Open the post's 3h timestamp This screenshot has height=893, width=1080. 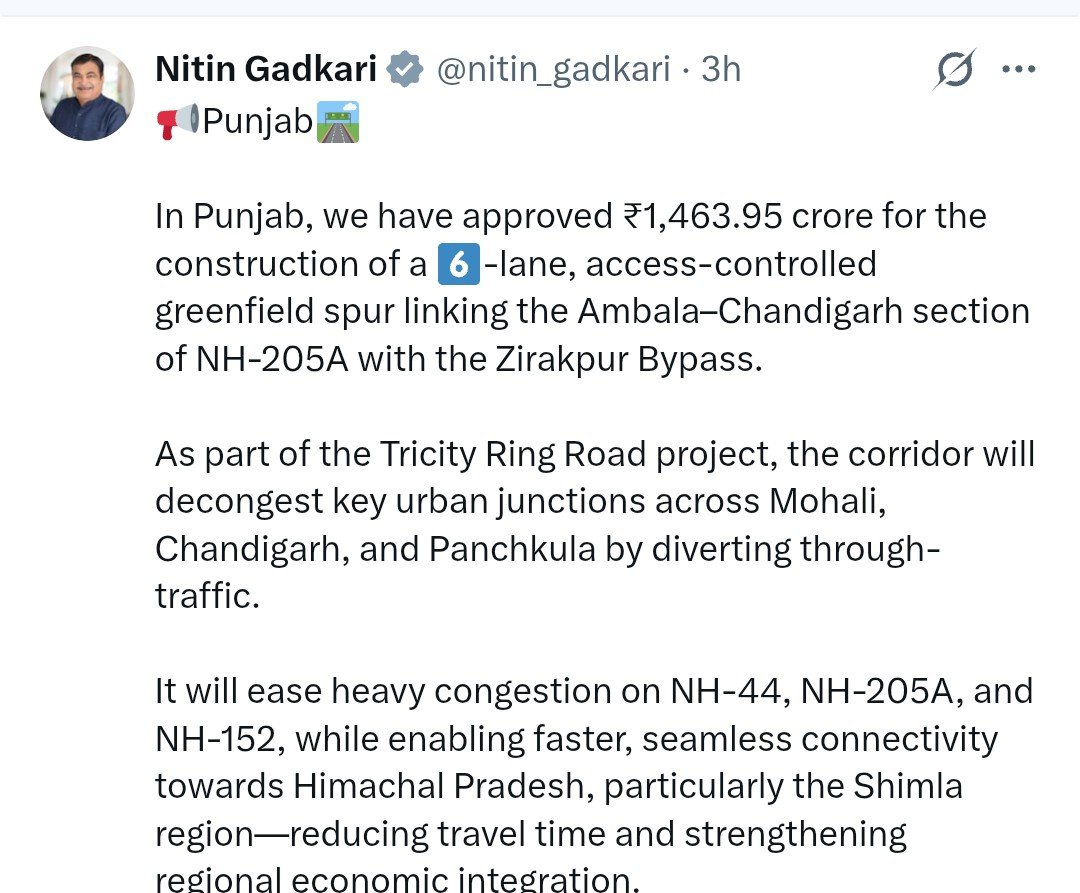[x=721, y=70]
